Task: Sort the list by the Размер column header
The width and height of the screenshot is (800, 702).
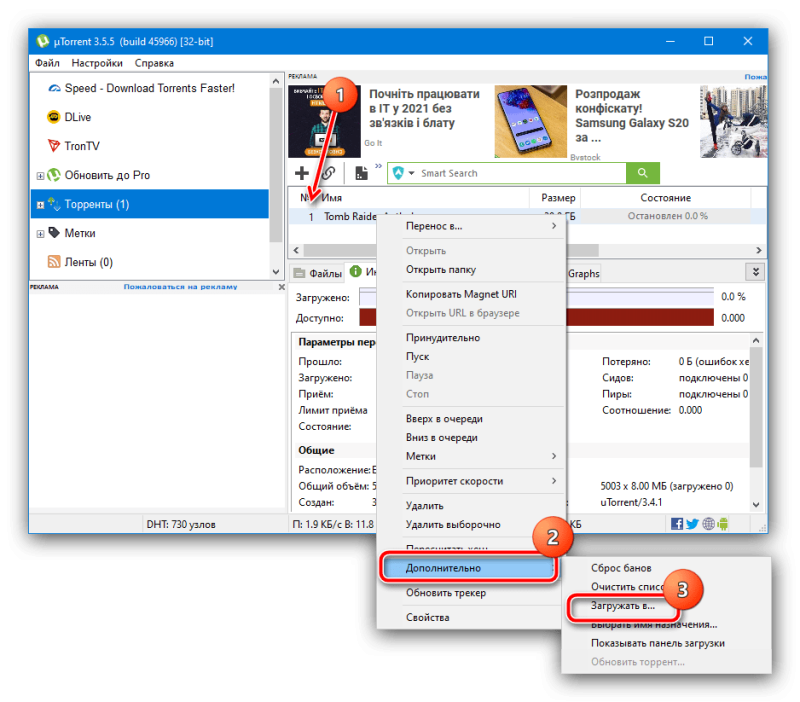Action: [x=558, y=197]
